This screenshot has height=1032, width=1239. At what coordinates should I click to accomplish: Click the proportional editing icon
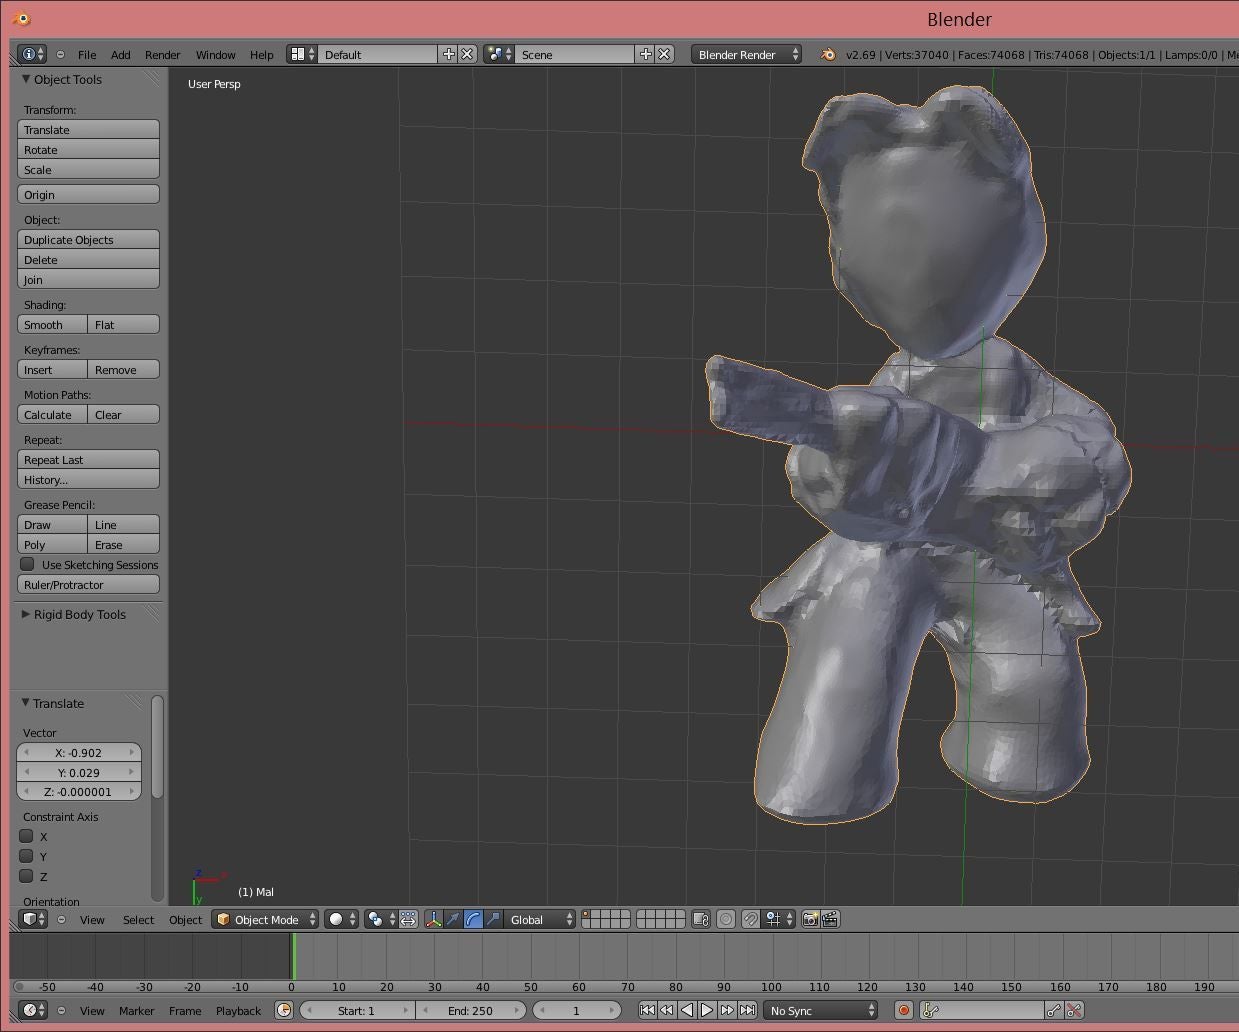tap(726, 919)
